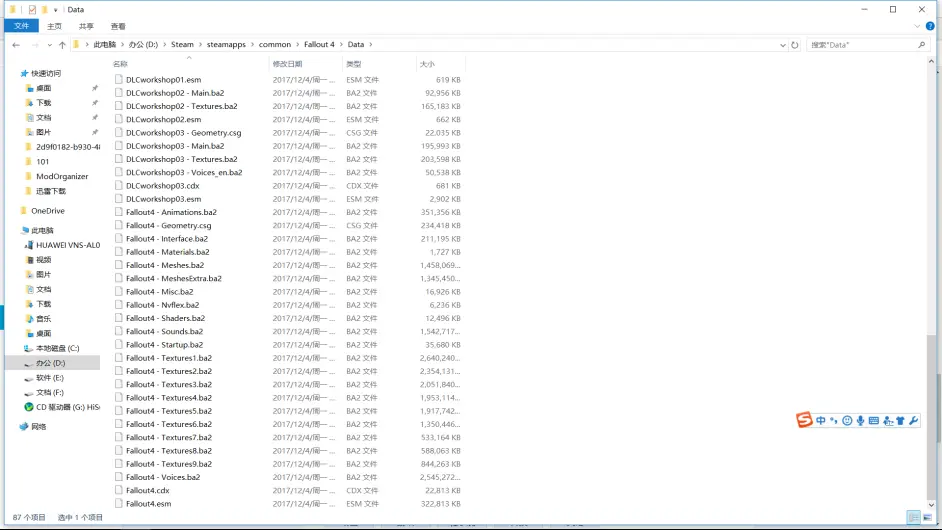The height and width of the screenshot is (530, 942).
Task: Click file icon of Fallout4.esm
Action: pyautogui.click(x=119, y=504)
